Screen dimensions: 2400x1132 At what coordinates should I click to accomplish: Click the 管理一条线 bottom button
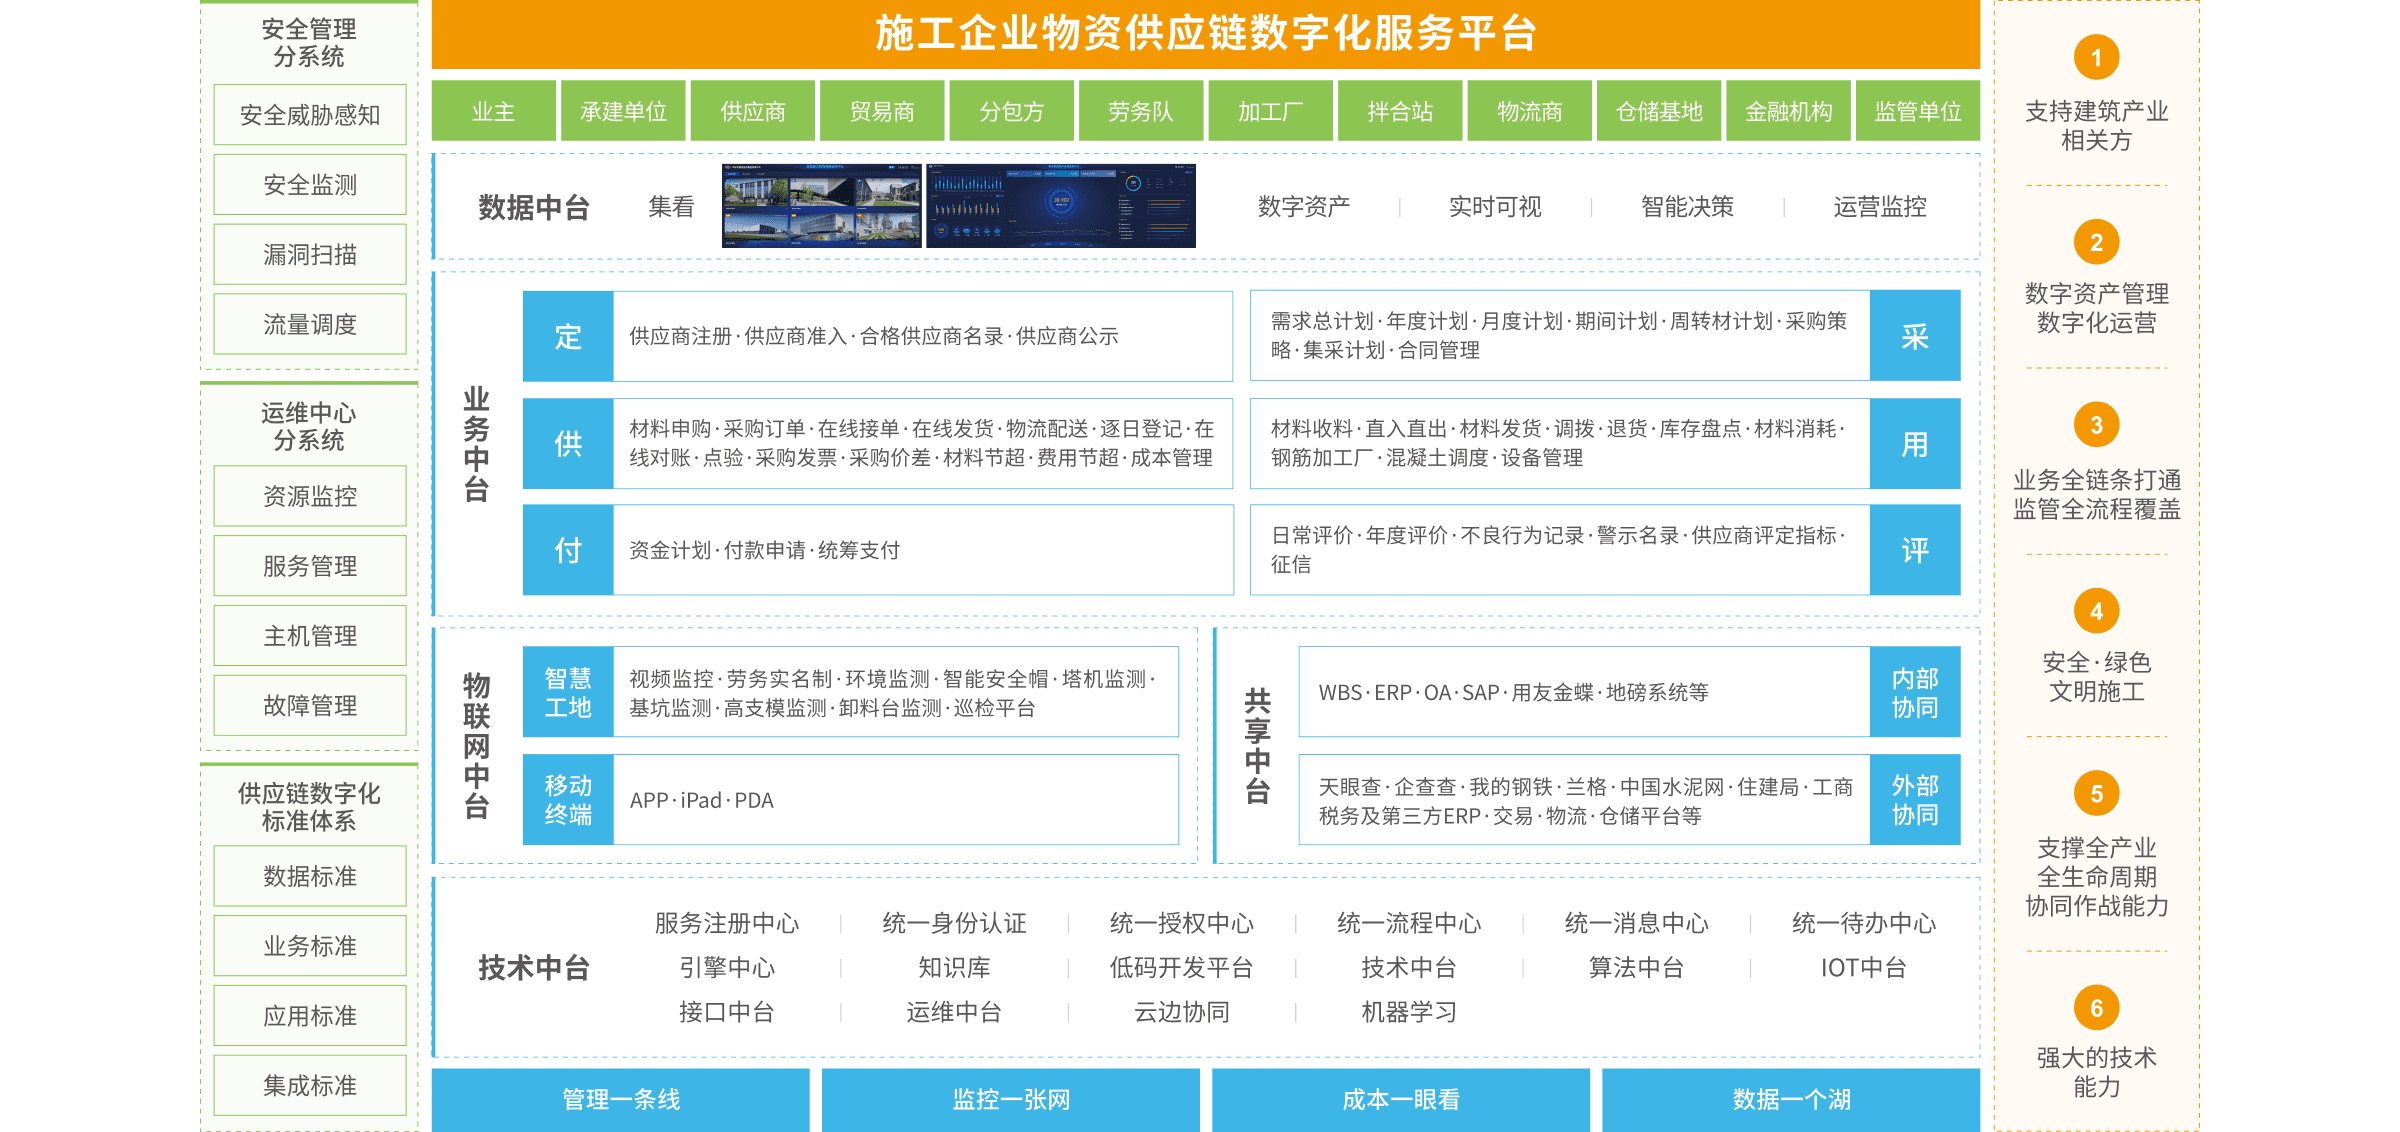click(x=620, y=1099)
